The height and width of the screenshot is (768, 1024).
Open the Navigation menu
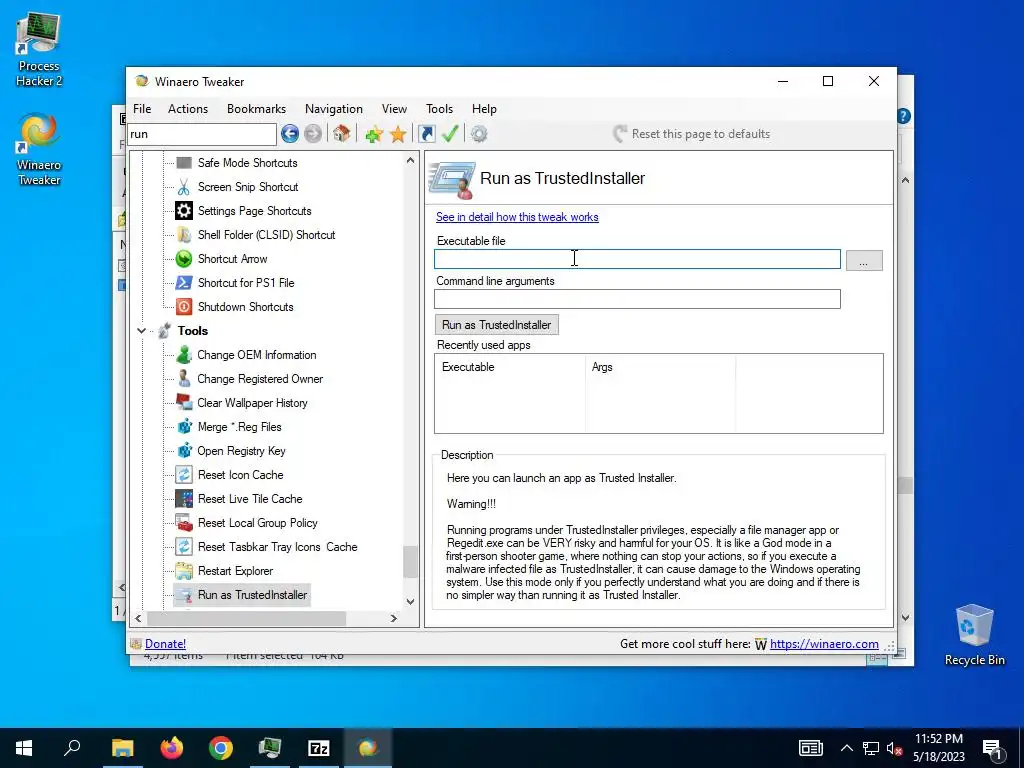click(334, 109)
